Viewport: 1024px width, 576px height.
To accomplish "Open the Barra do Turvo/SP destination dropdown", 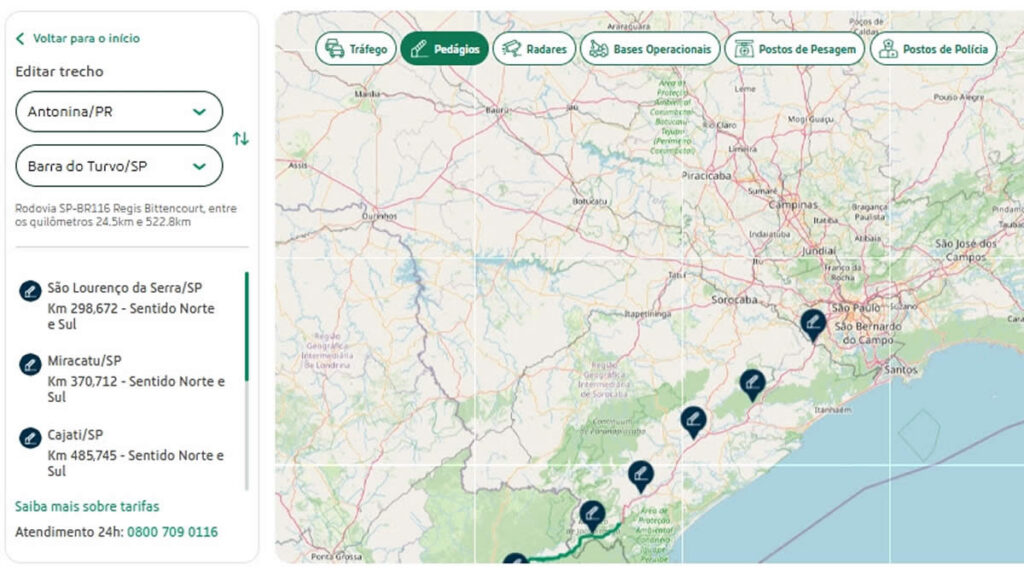I will click(x=119, y=166).
